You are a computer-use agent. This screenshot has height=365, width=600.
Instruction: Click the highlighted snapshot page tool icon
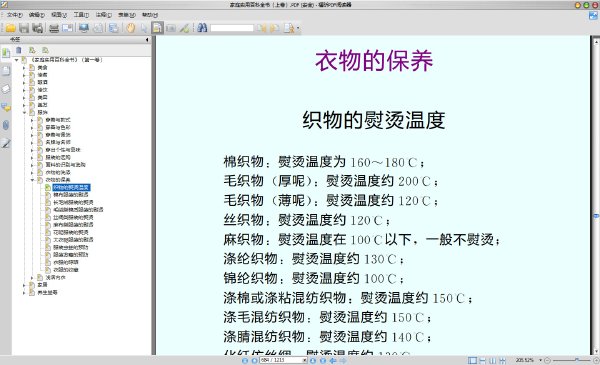(x=157, y=28)
